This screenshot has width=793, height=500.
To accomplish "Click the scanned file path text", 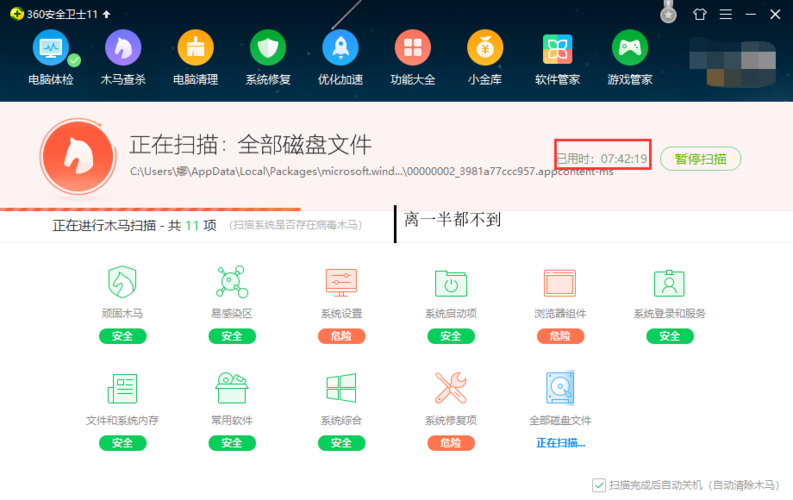I will [x=372, y=171].
